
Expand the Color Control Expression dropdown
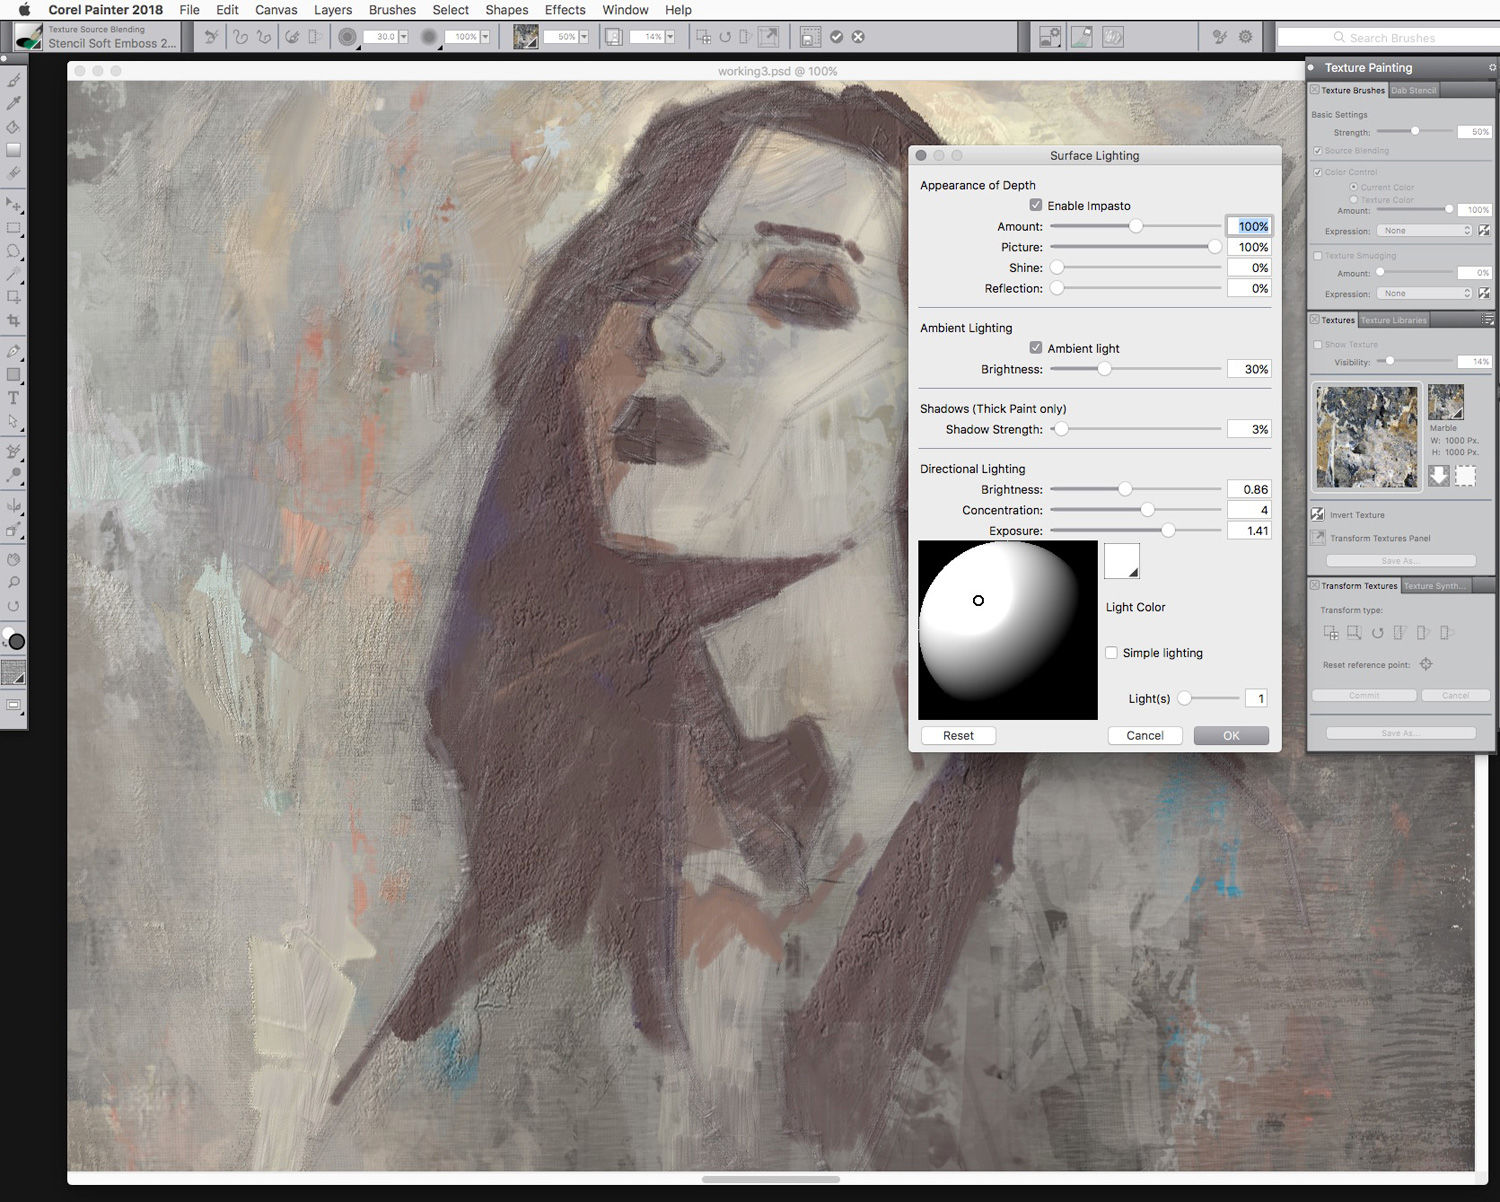pos(1424,231)
